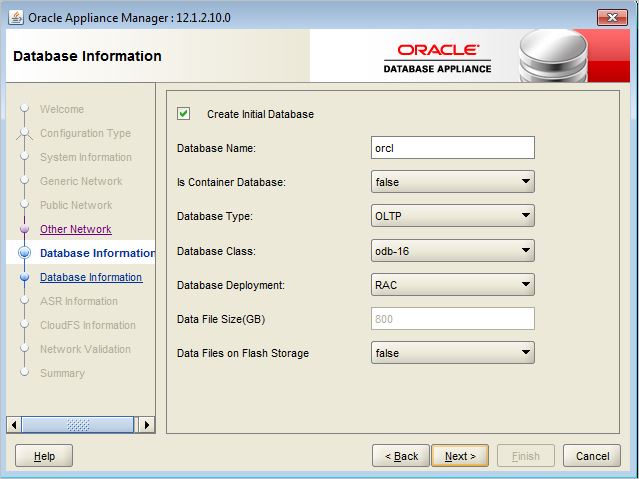The width and height of the screenshot is (639, 479).
Task: Click the Java icon in title bar
Action: [16, 18]
